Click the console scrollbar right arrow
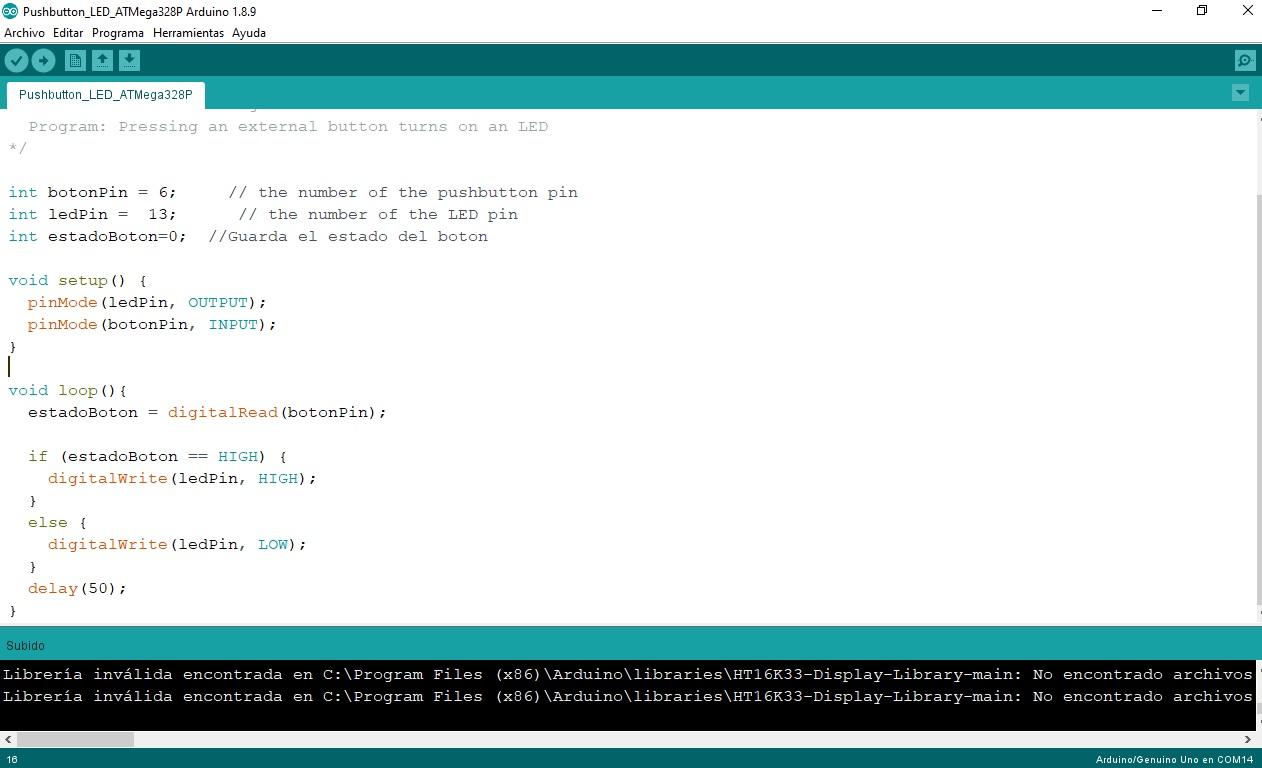Image resolution: width=1262 pixels, height=768 pixels. click(1247, 740)
